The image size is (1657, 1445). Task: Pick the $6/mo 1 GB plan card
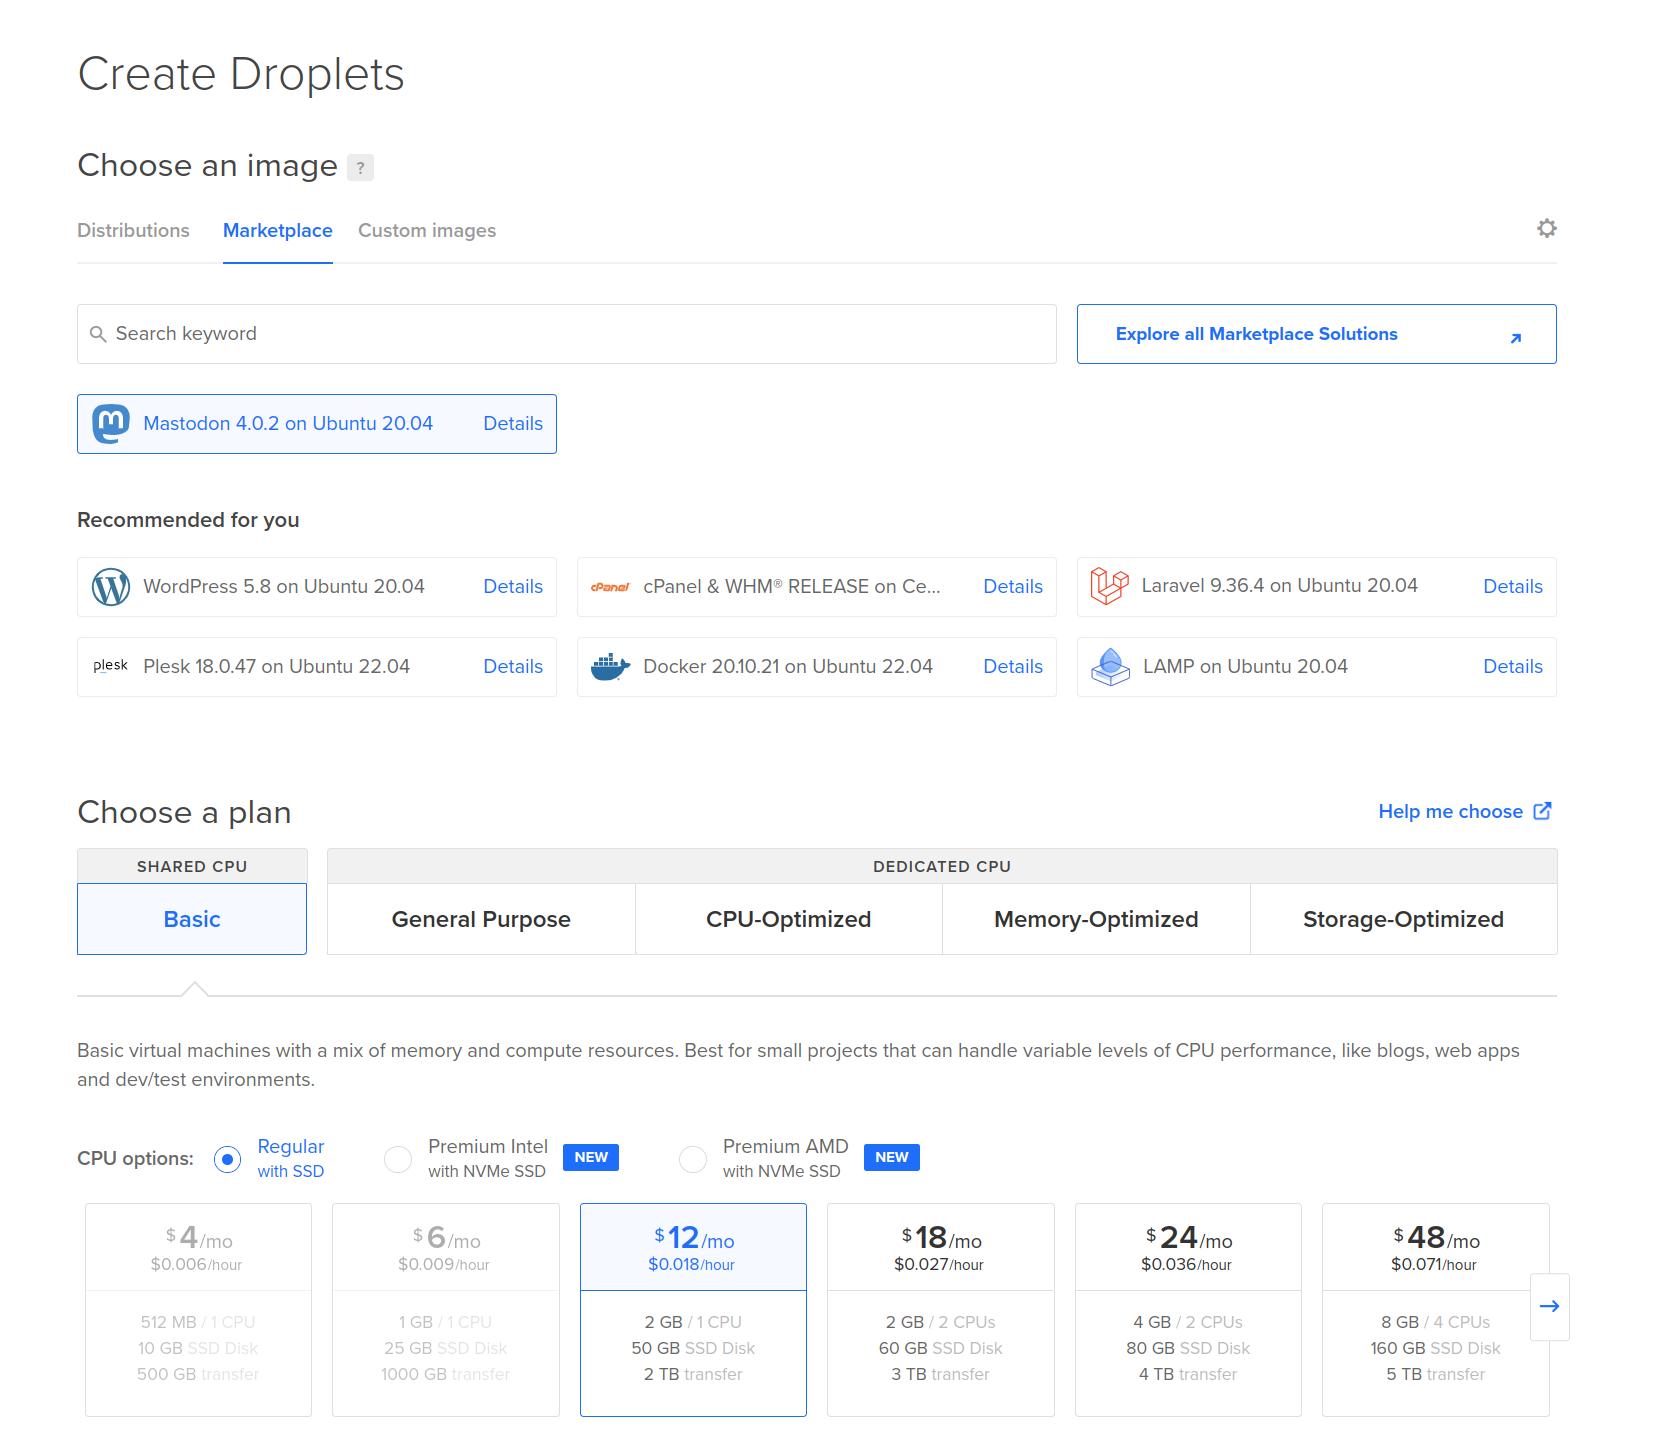[x=446, y=1310]
